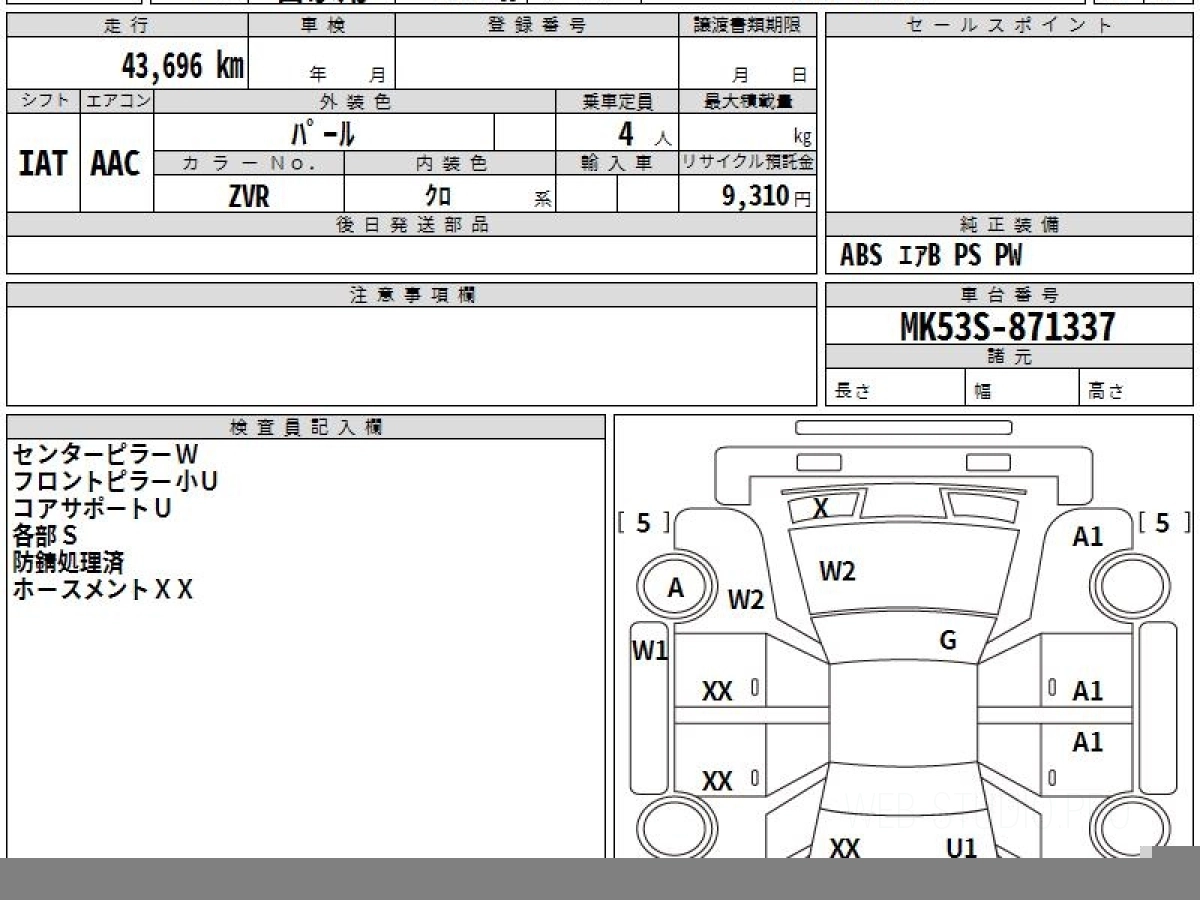Click the right bracketed 5 tire rating
The width and height of the screenshot is (1200, 900).
click(1163, 523)
